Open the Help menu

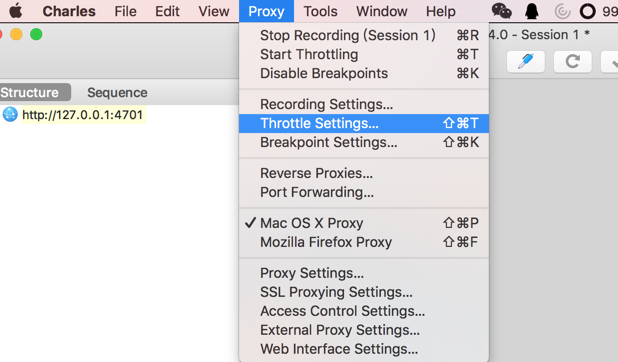441,11
